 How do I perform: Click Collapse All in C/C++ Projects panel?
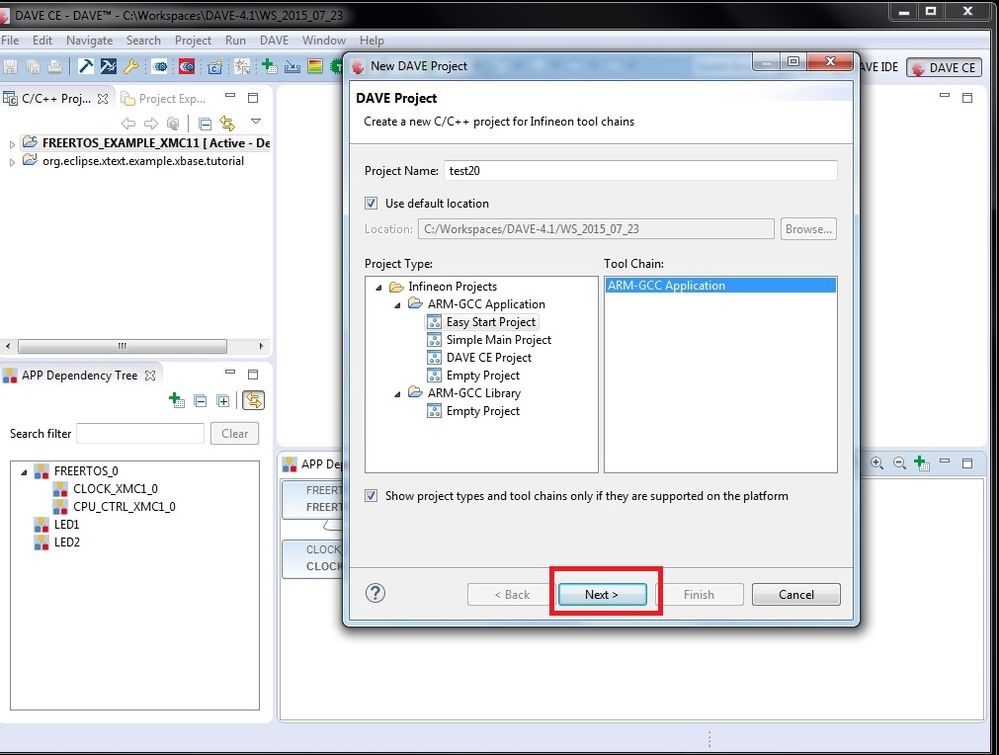(205, 123)
